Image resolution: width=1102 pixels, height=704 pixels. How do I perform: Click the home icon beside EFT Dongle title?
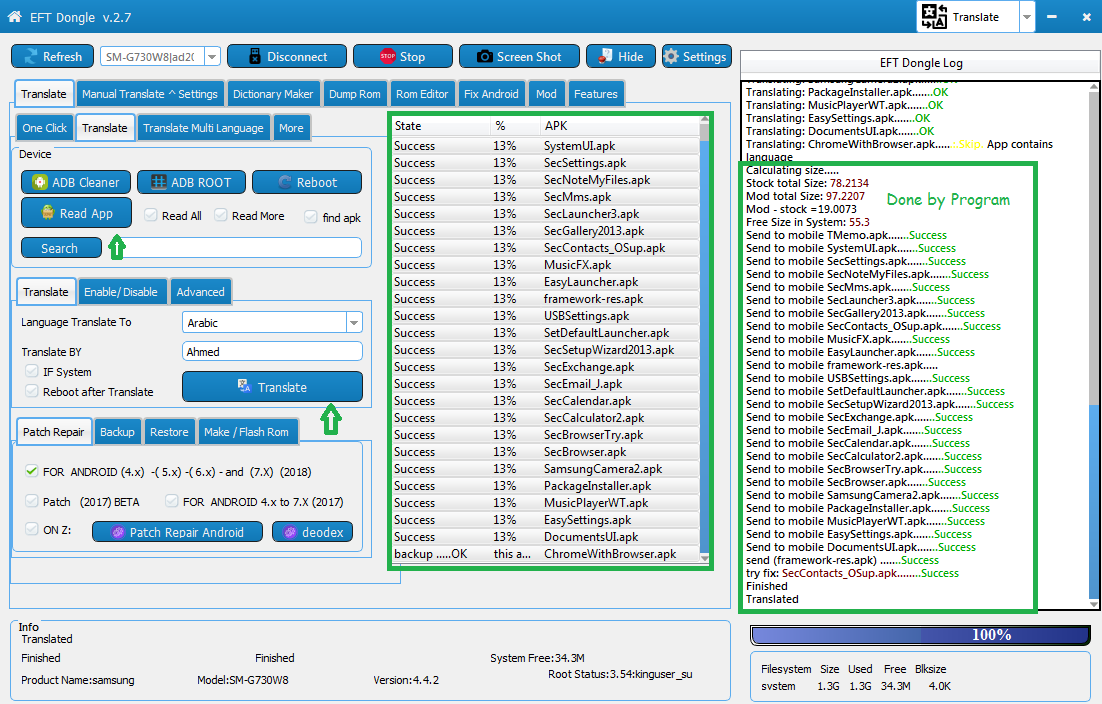coord(14,17)
